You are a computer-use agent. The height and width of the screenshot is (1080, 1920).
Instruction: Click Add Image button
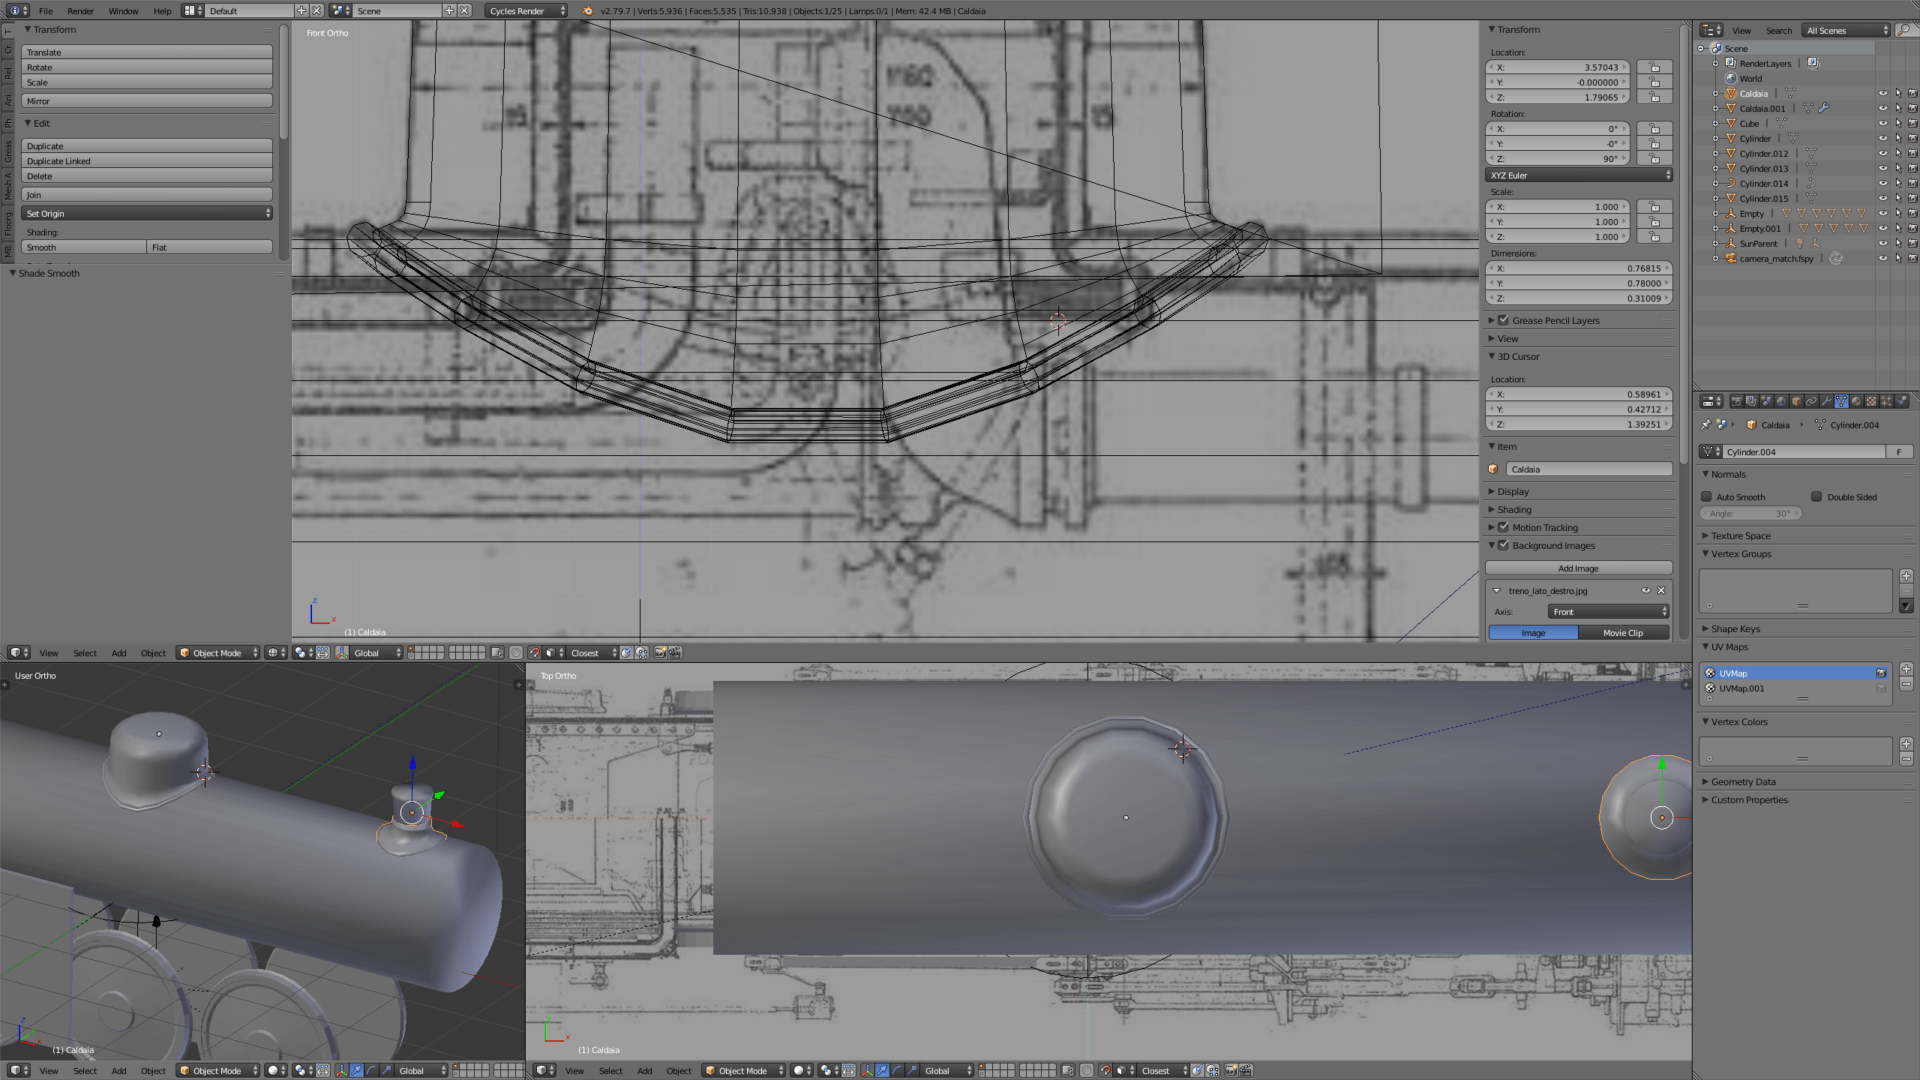(1579, 568)
